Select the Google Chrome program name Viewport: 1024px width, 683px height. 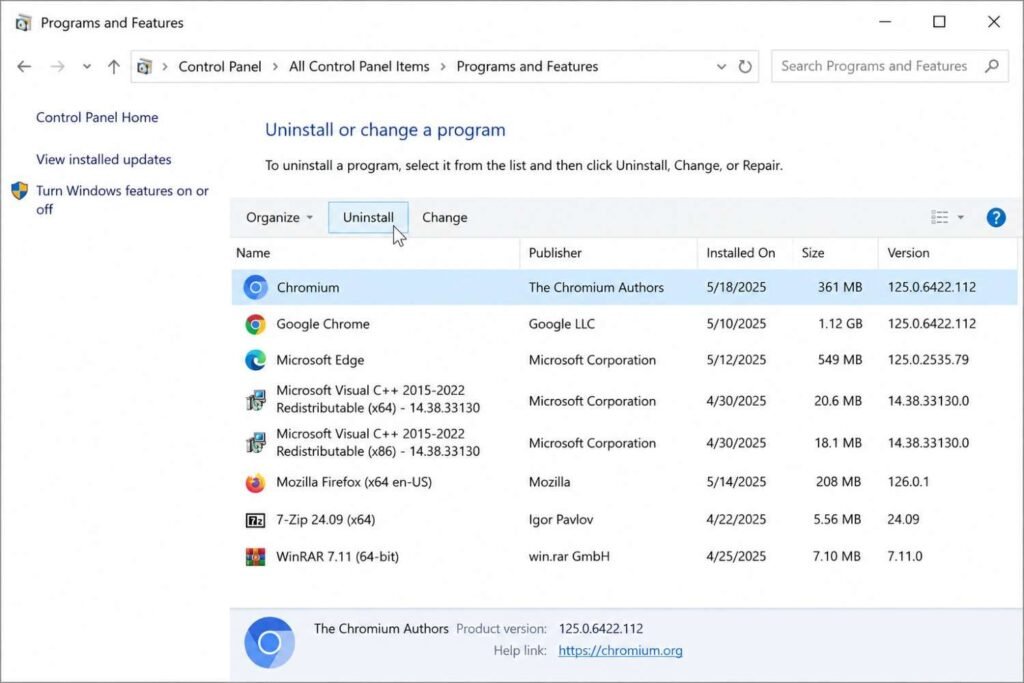click(323, 324)
